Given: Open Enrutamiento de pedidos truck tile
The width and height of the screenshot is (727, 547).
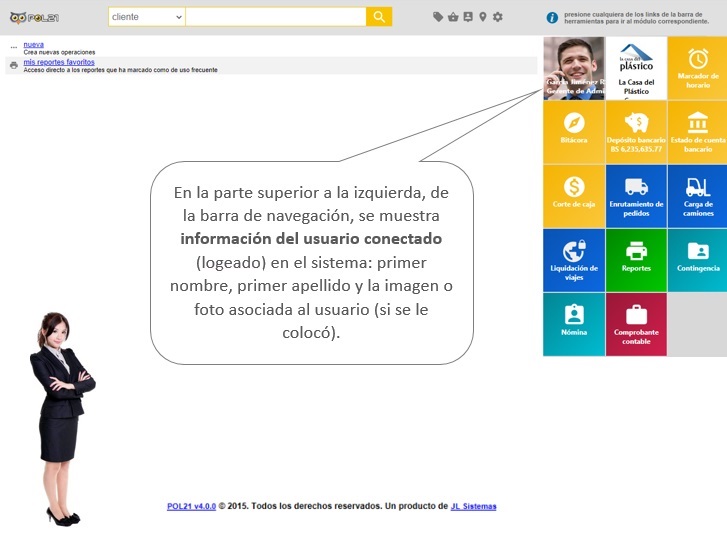Looking at the screenshot, I should point(636,196).
